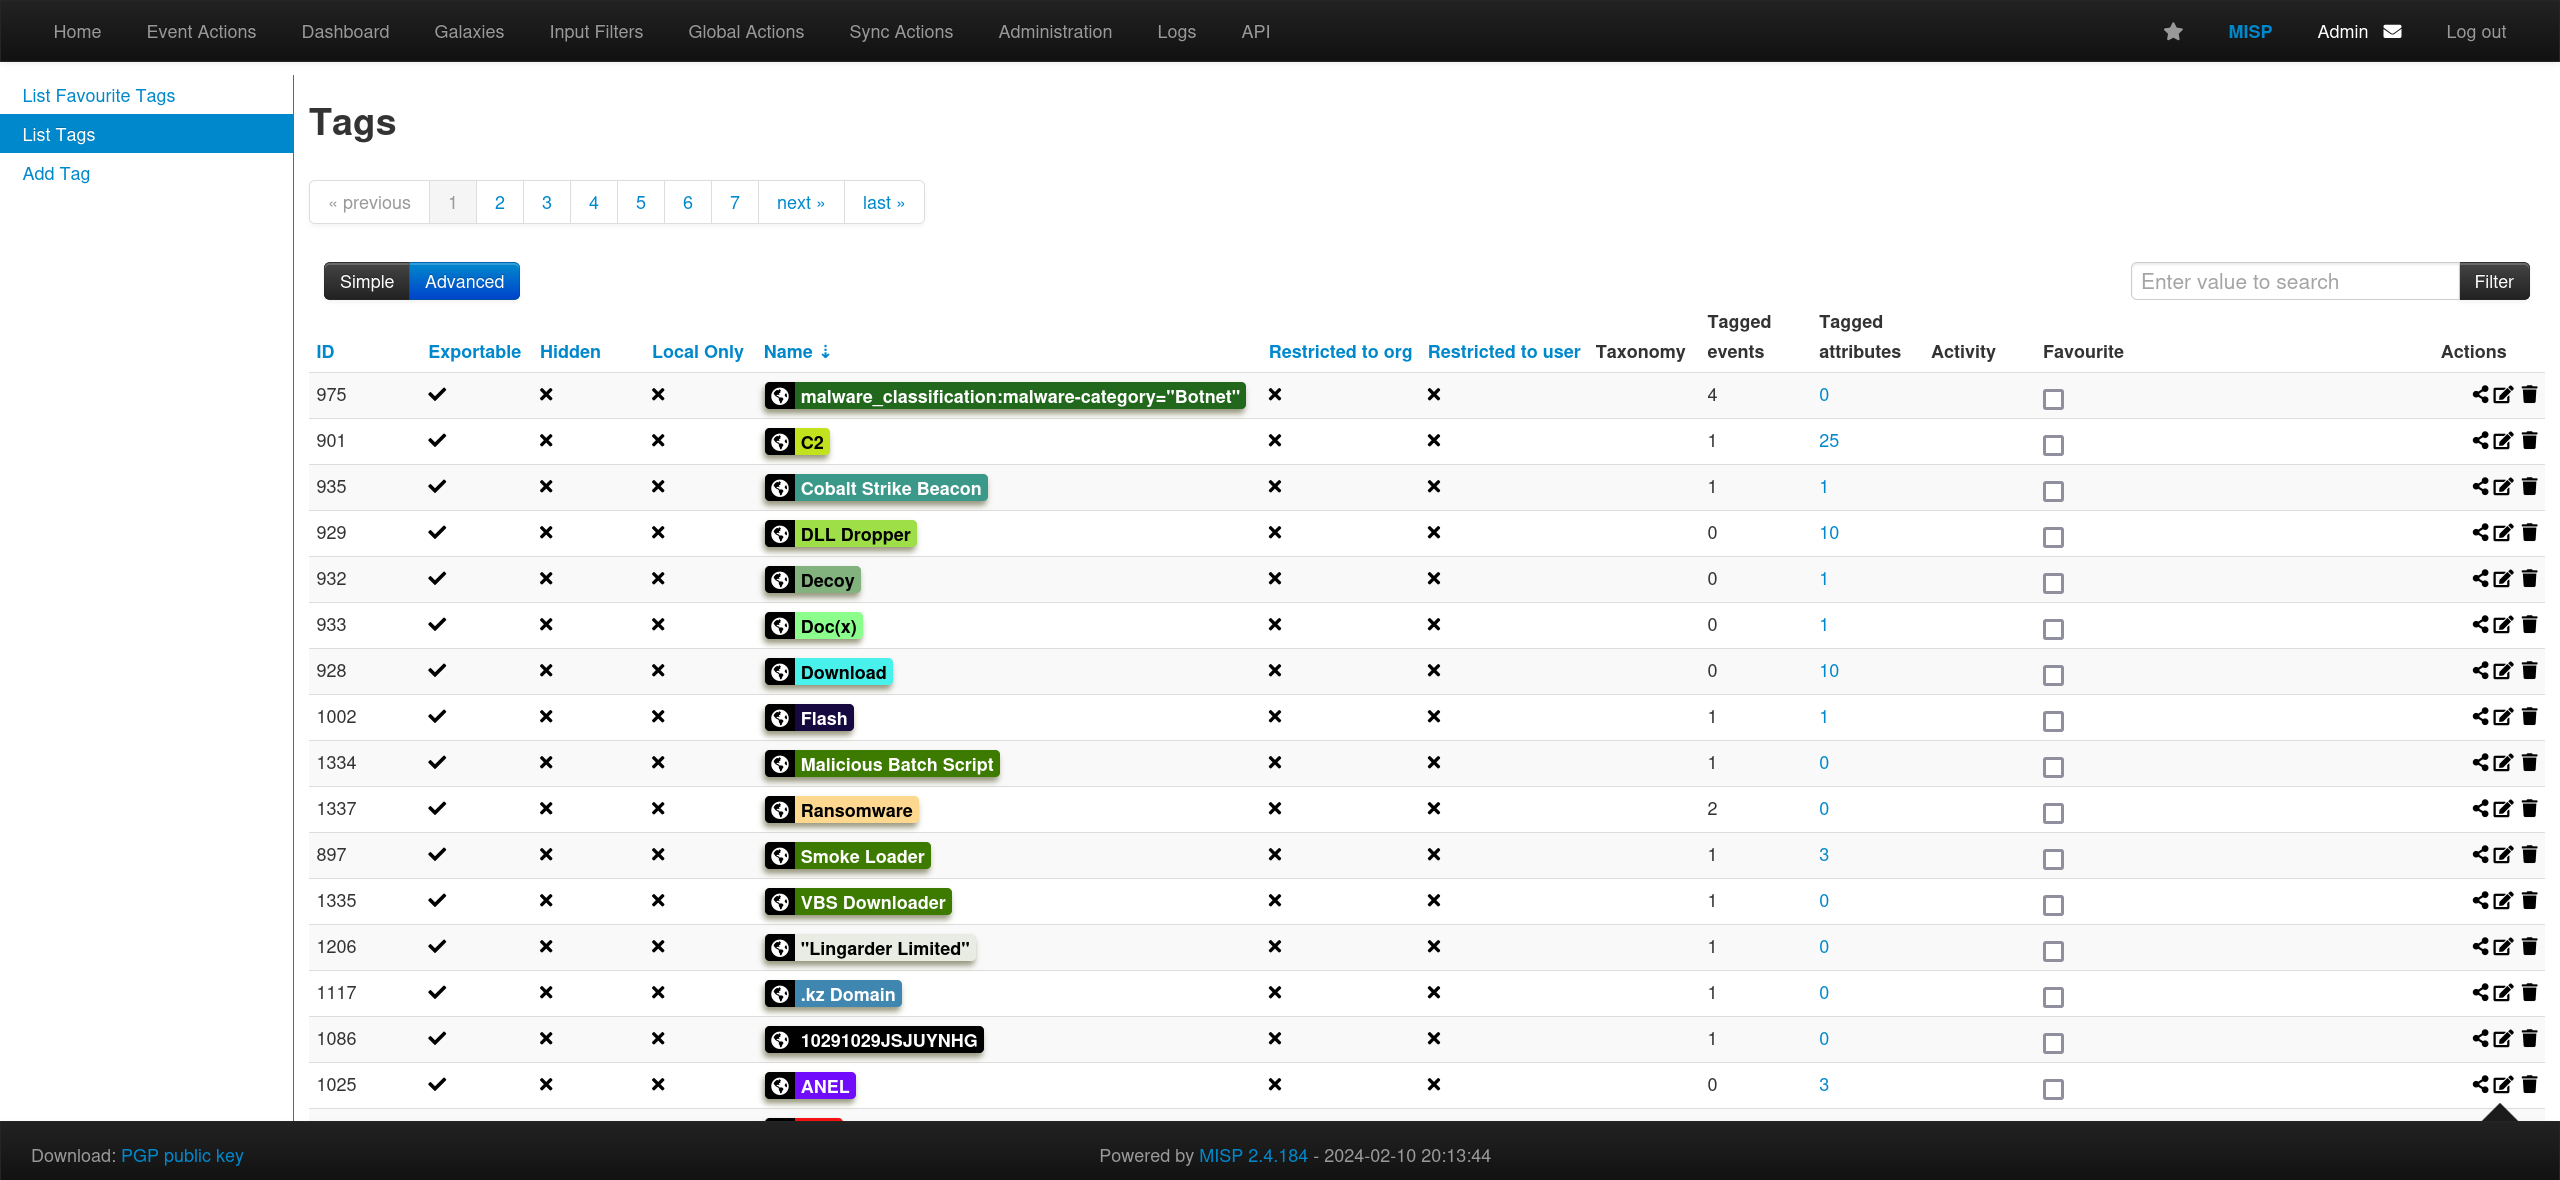The width and height of the screenshot is (2560, 1180).
Task: Check the favourite box for ANEL tag
Action: [x=2053, y=1089]
